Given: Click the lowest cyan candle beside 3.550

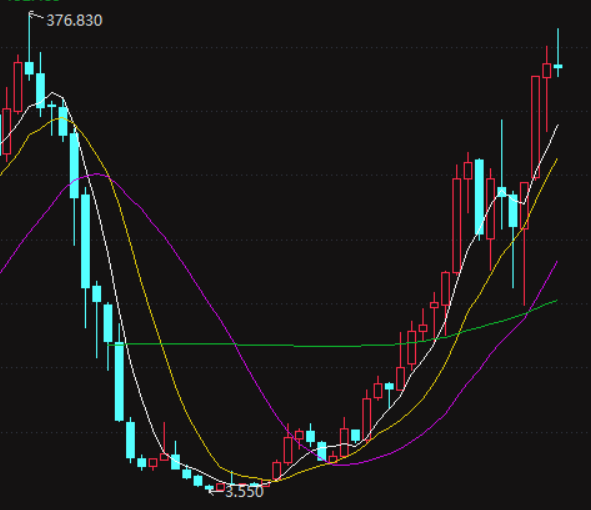Looking at the screenshot, I should tap(209, 487).
